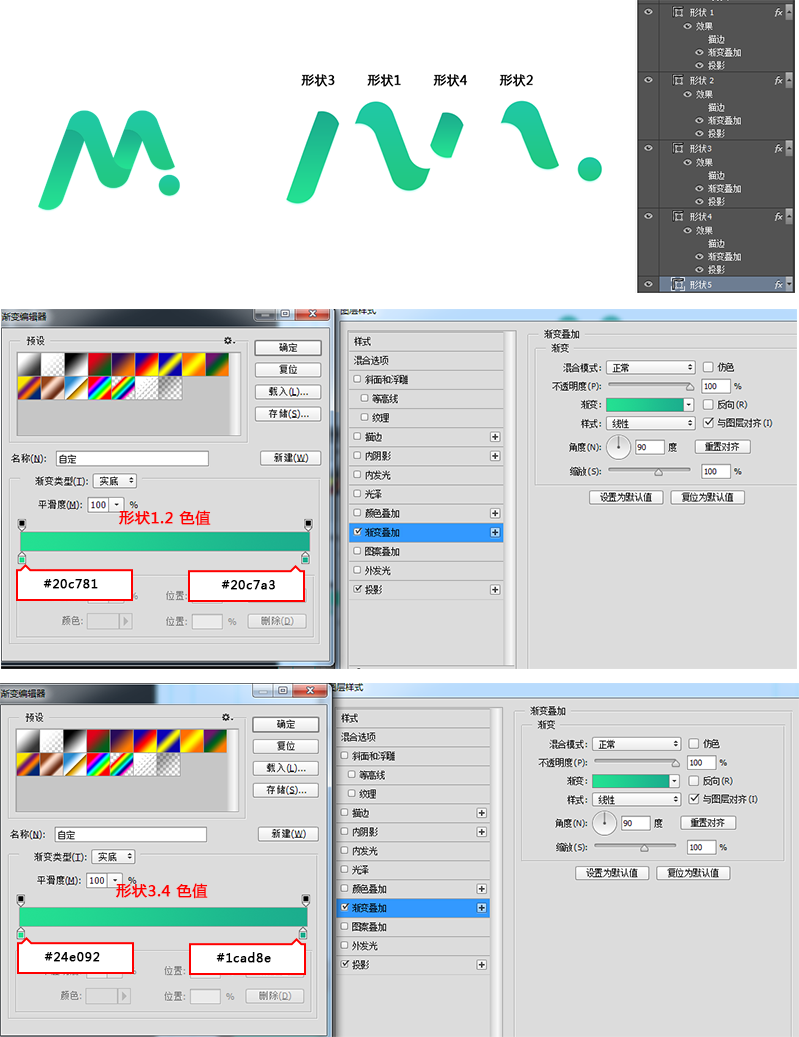799x1037 pixels.
Task: Select left opacity stop in 形状1.2 gradient editor
Action: pyautogui.click(x=22, y=525)
